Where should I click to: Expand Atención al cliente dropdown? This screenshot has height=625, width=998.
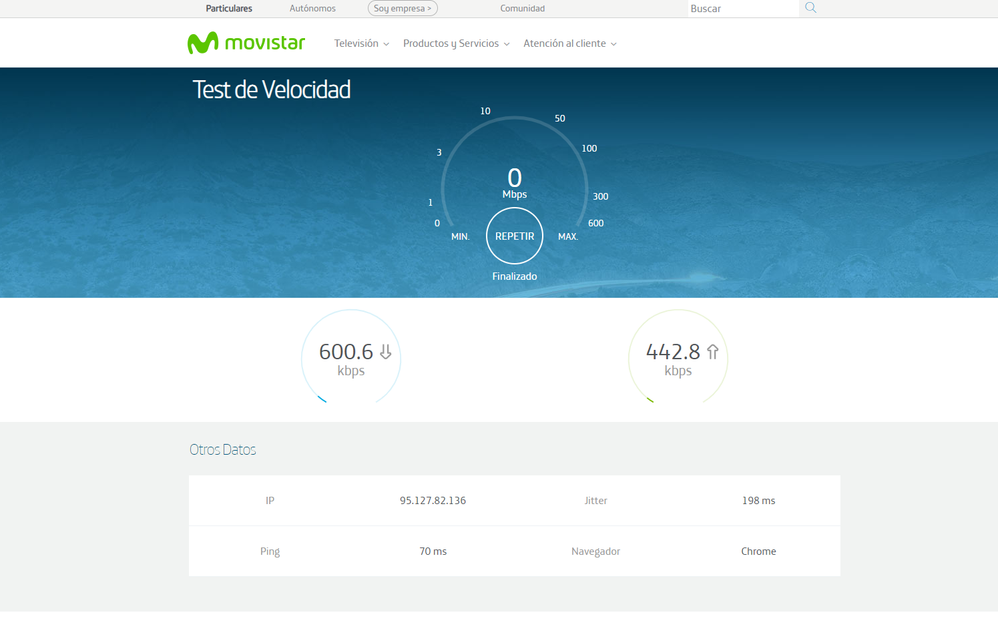569,44
